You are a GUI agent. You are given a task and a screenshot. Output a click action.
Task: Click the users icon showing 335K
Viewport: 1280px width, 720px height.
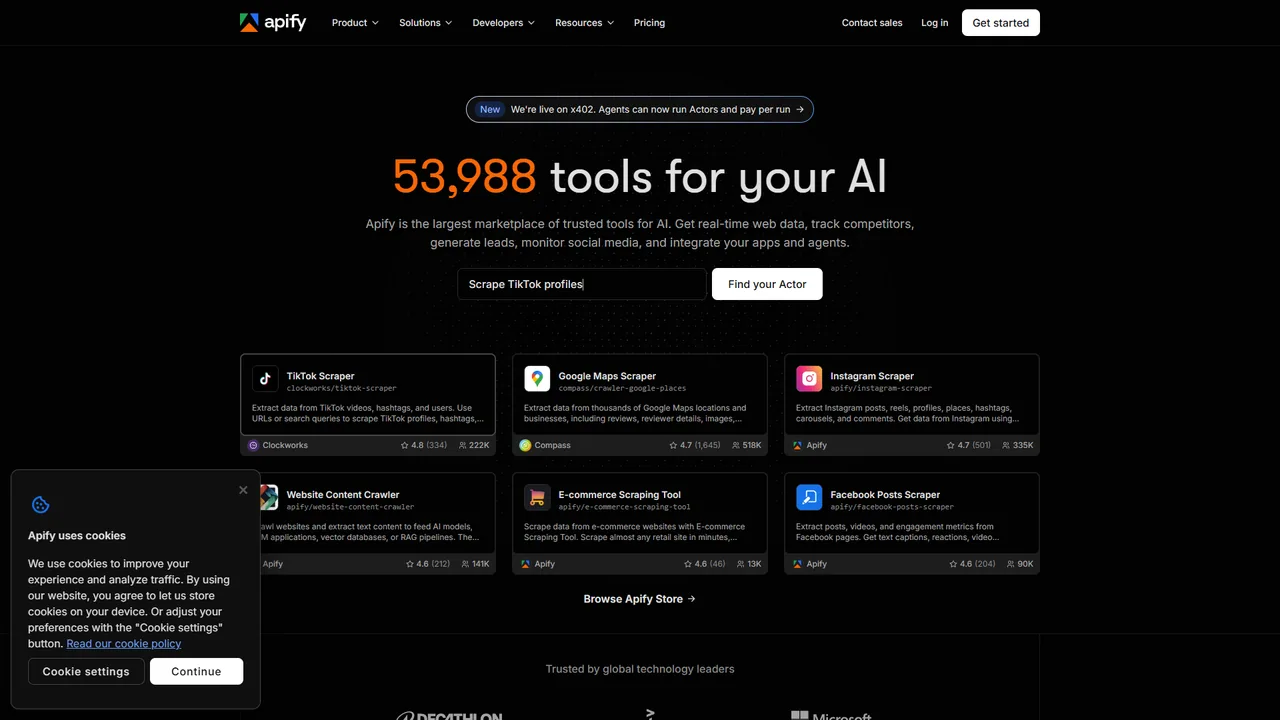click(x=1005, y=445)
